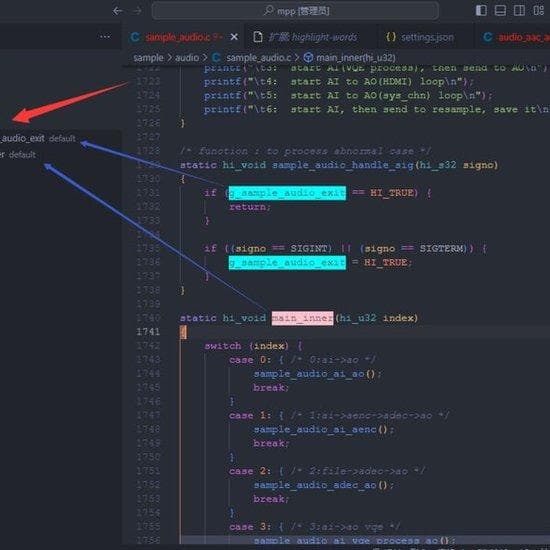
Task: Go back with the left arrow
Action: (118, 11)
